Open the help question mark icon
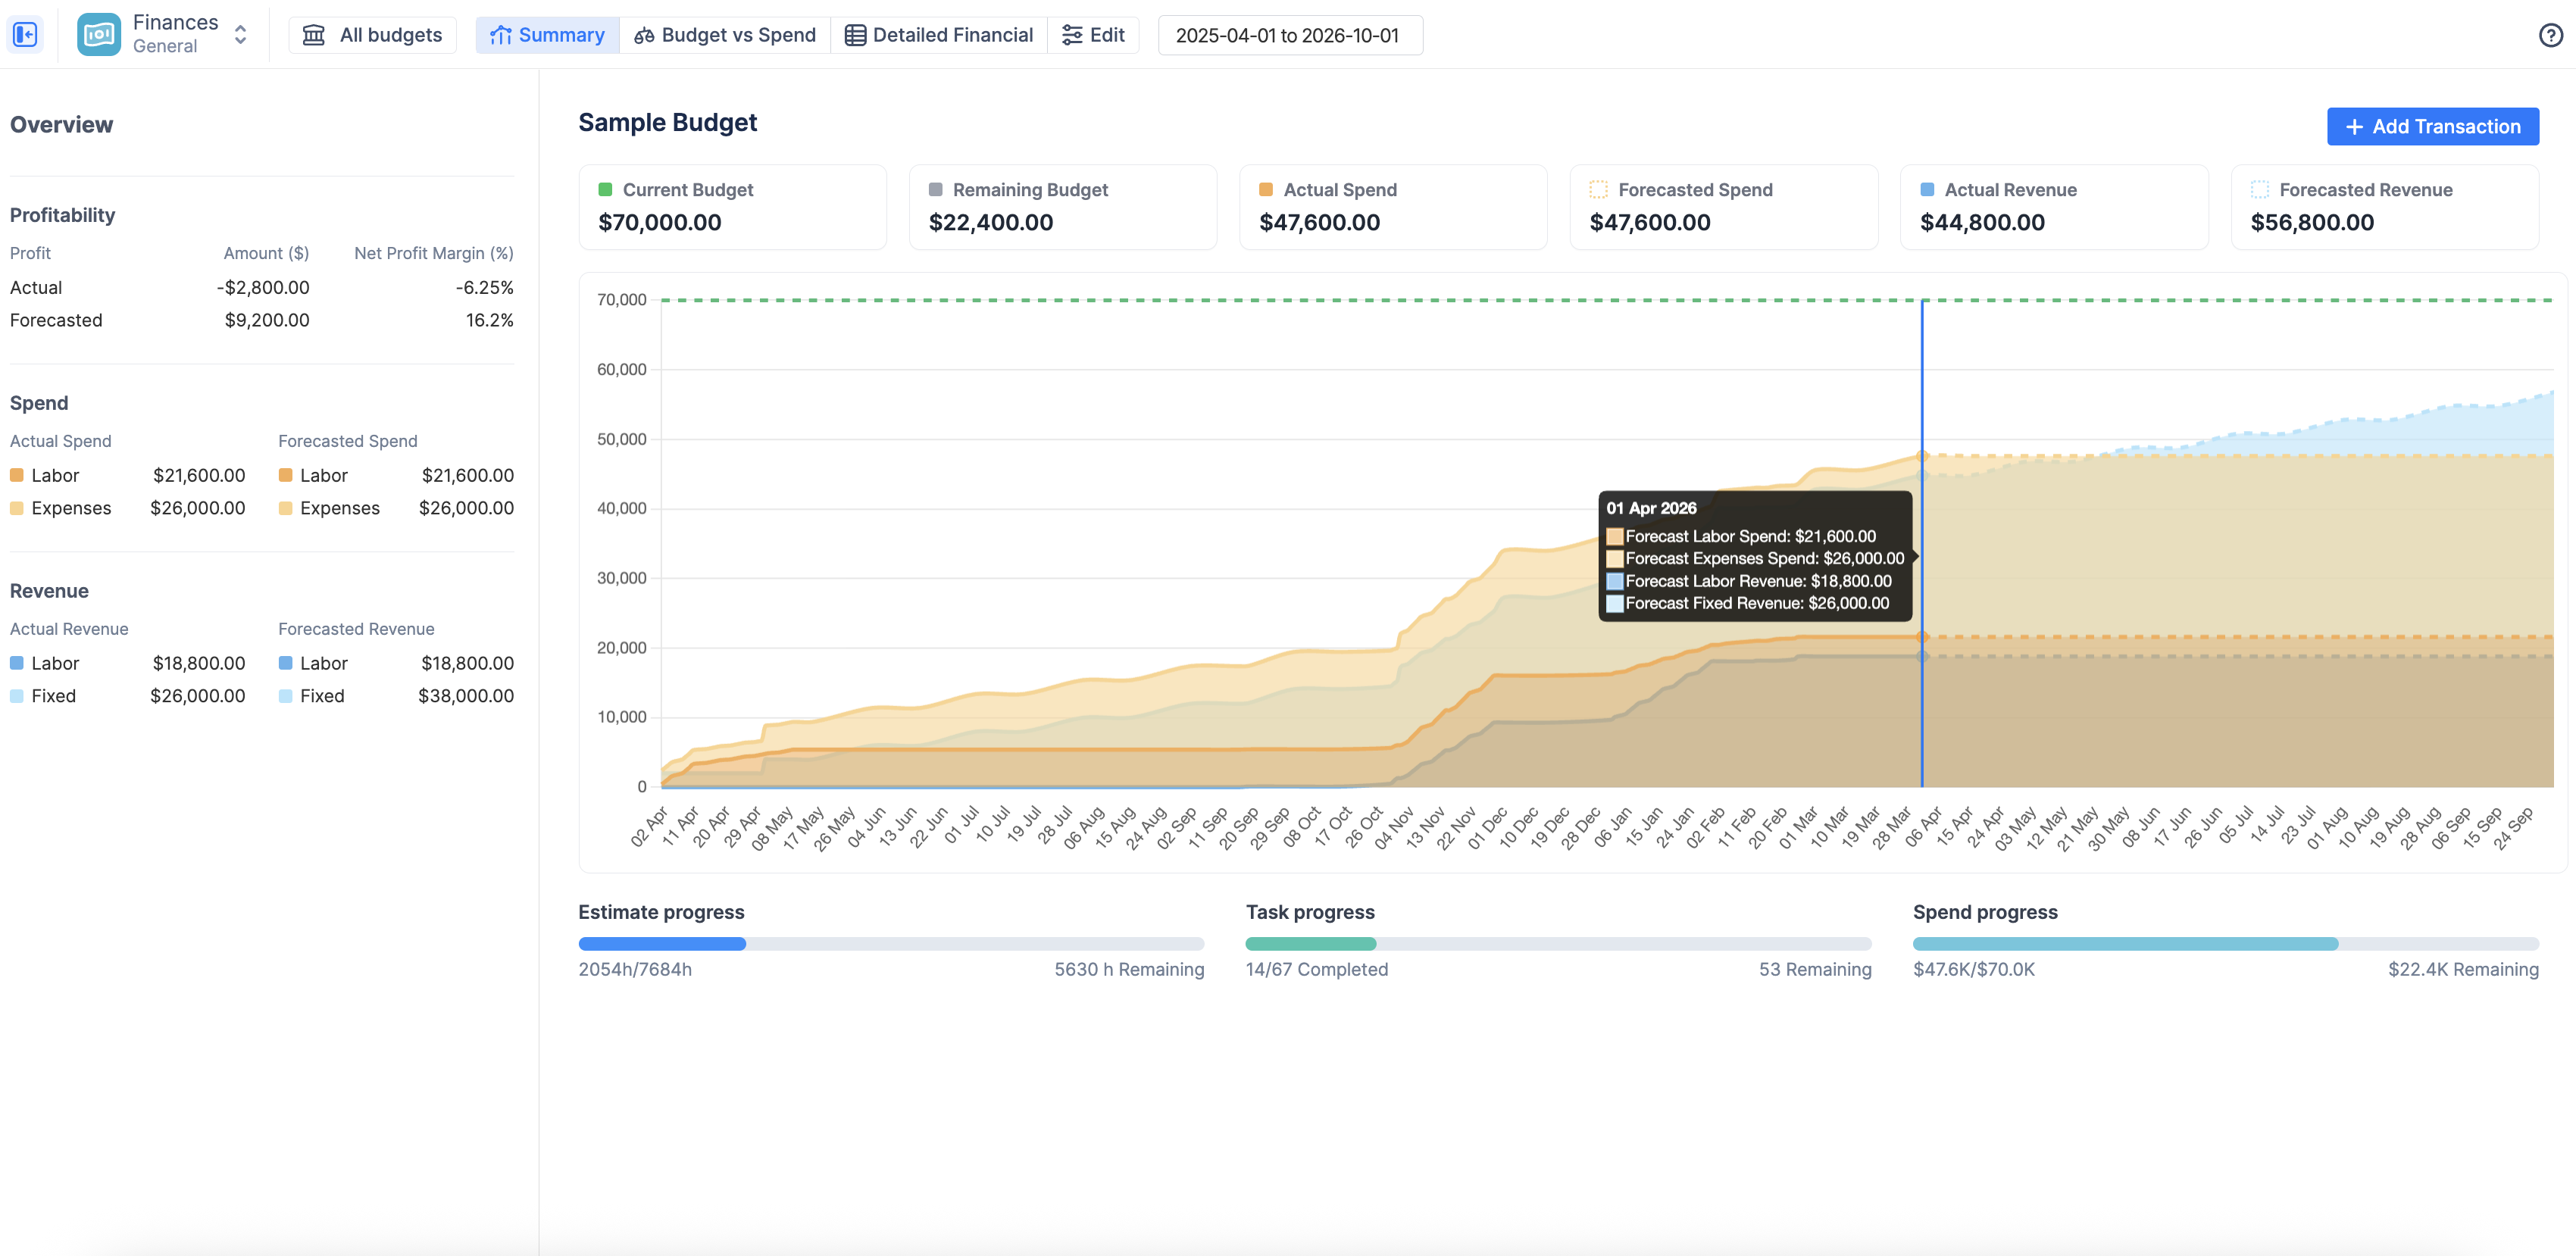 pyautogui.click(x=2550, y=35)
